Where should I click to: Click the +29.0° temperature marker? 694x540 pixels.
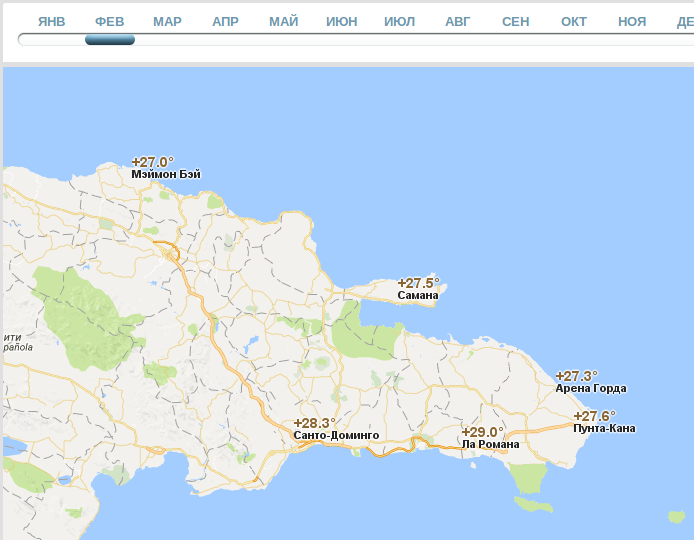point(482,432)
